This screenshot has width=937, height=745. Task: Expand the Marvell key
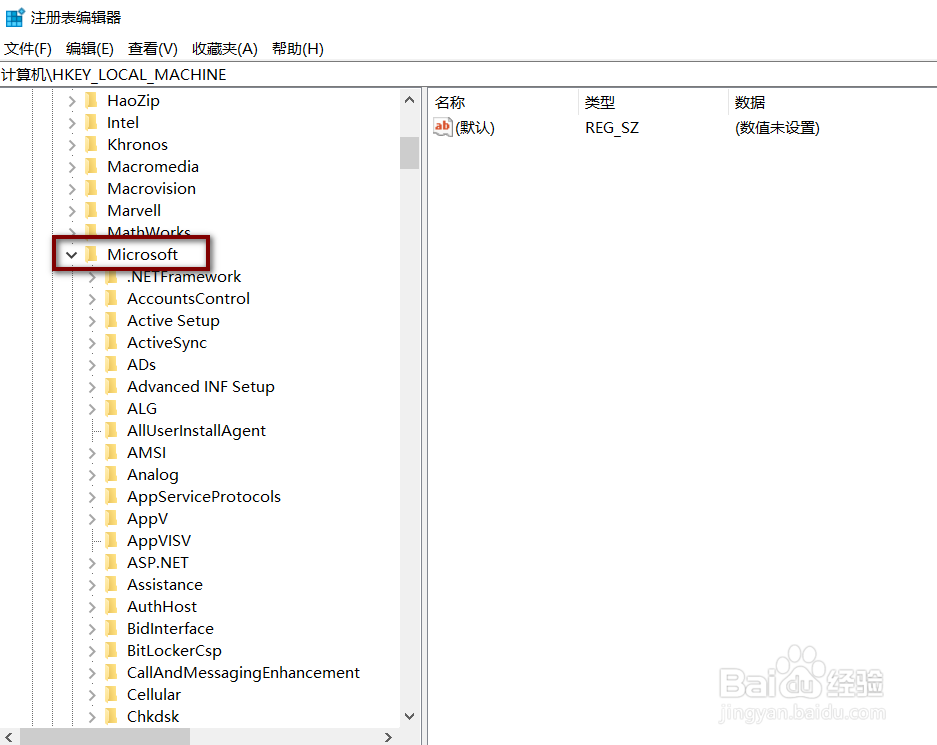coord(72,211)
